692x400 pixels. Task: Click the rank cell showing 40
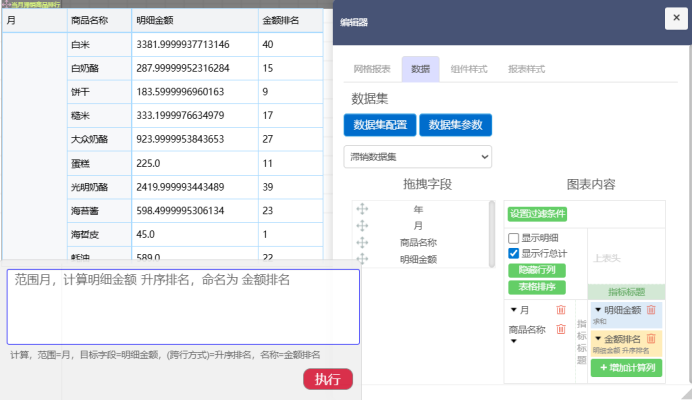coord(291,44)
